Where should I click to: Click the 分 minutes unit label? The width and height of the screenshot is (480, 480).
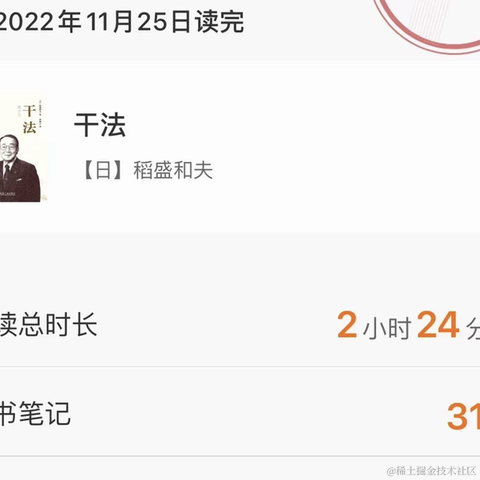(473, 328)
